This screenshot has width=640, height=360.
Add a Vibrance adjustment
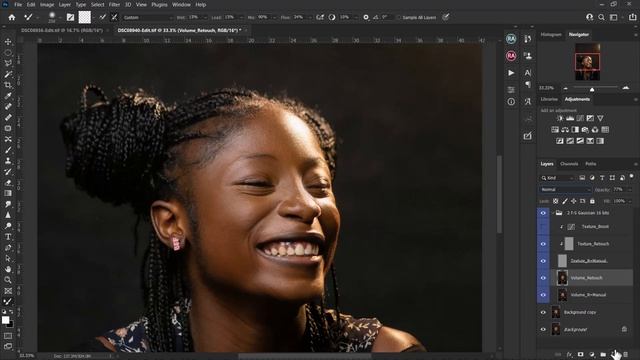click(x=600, y=118)
